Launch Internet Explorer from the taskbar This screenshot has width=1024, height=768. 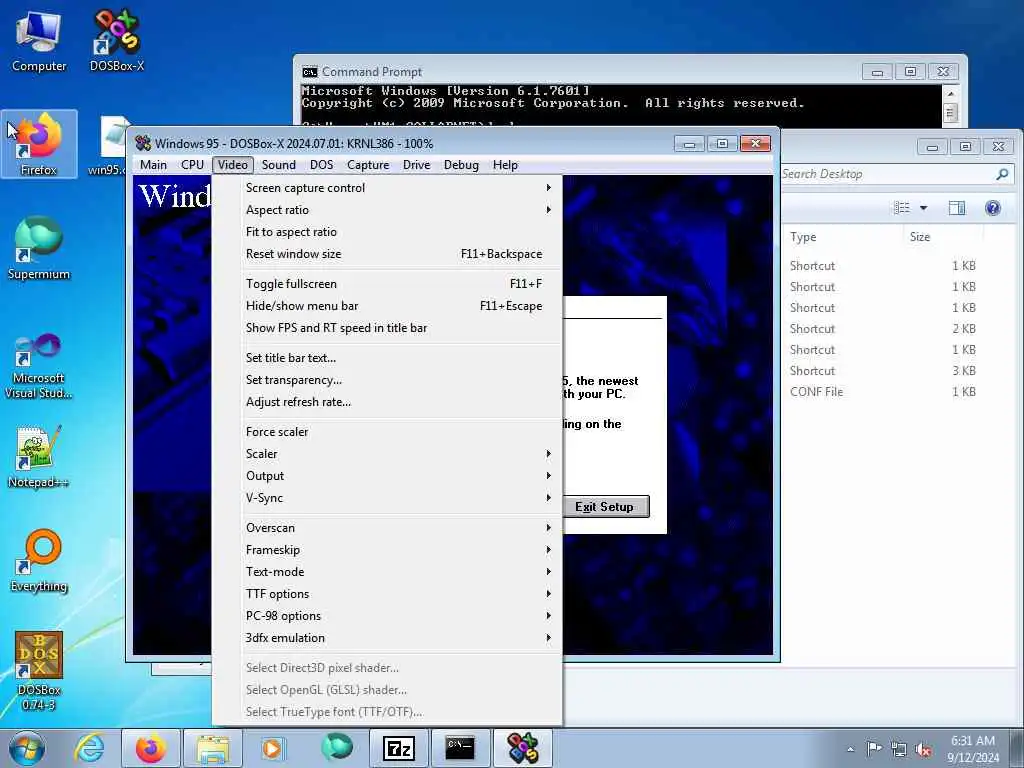tap(89, 748)
